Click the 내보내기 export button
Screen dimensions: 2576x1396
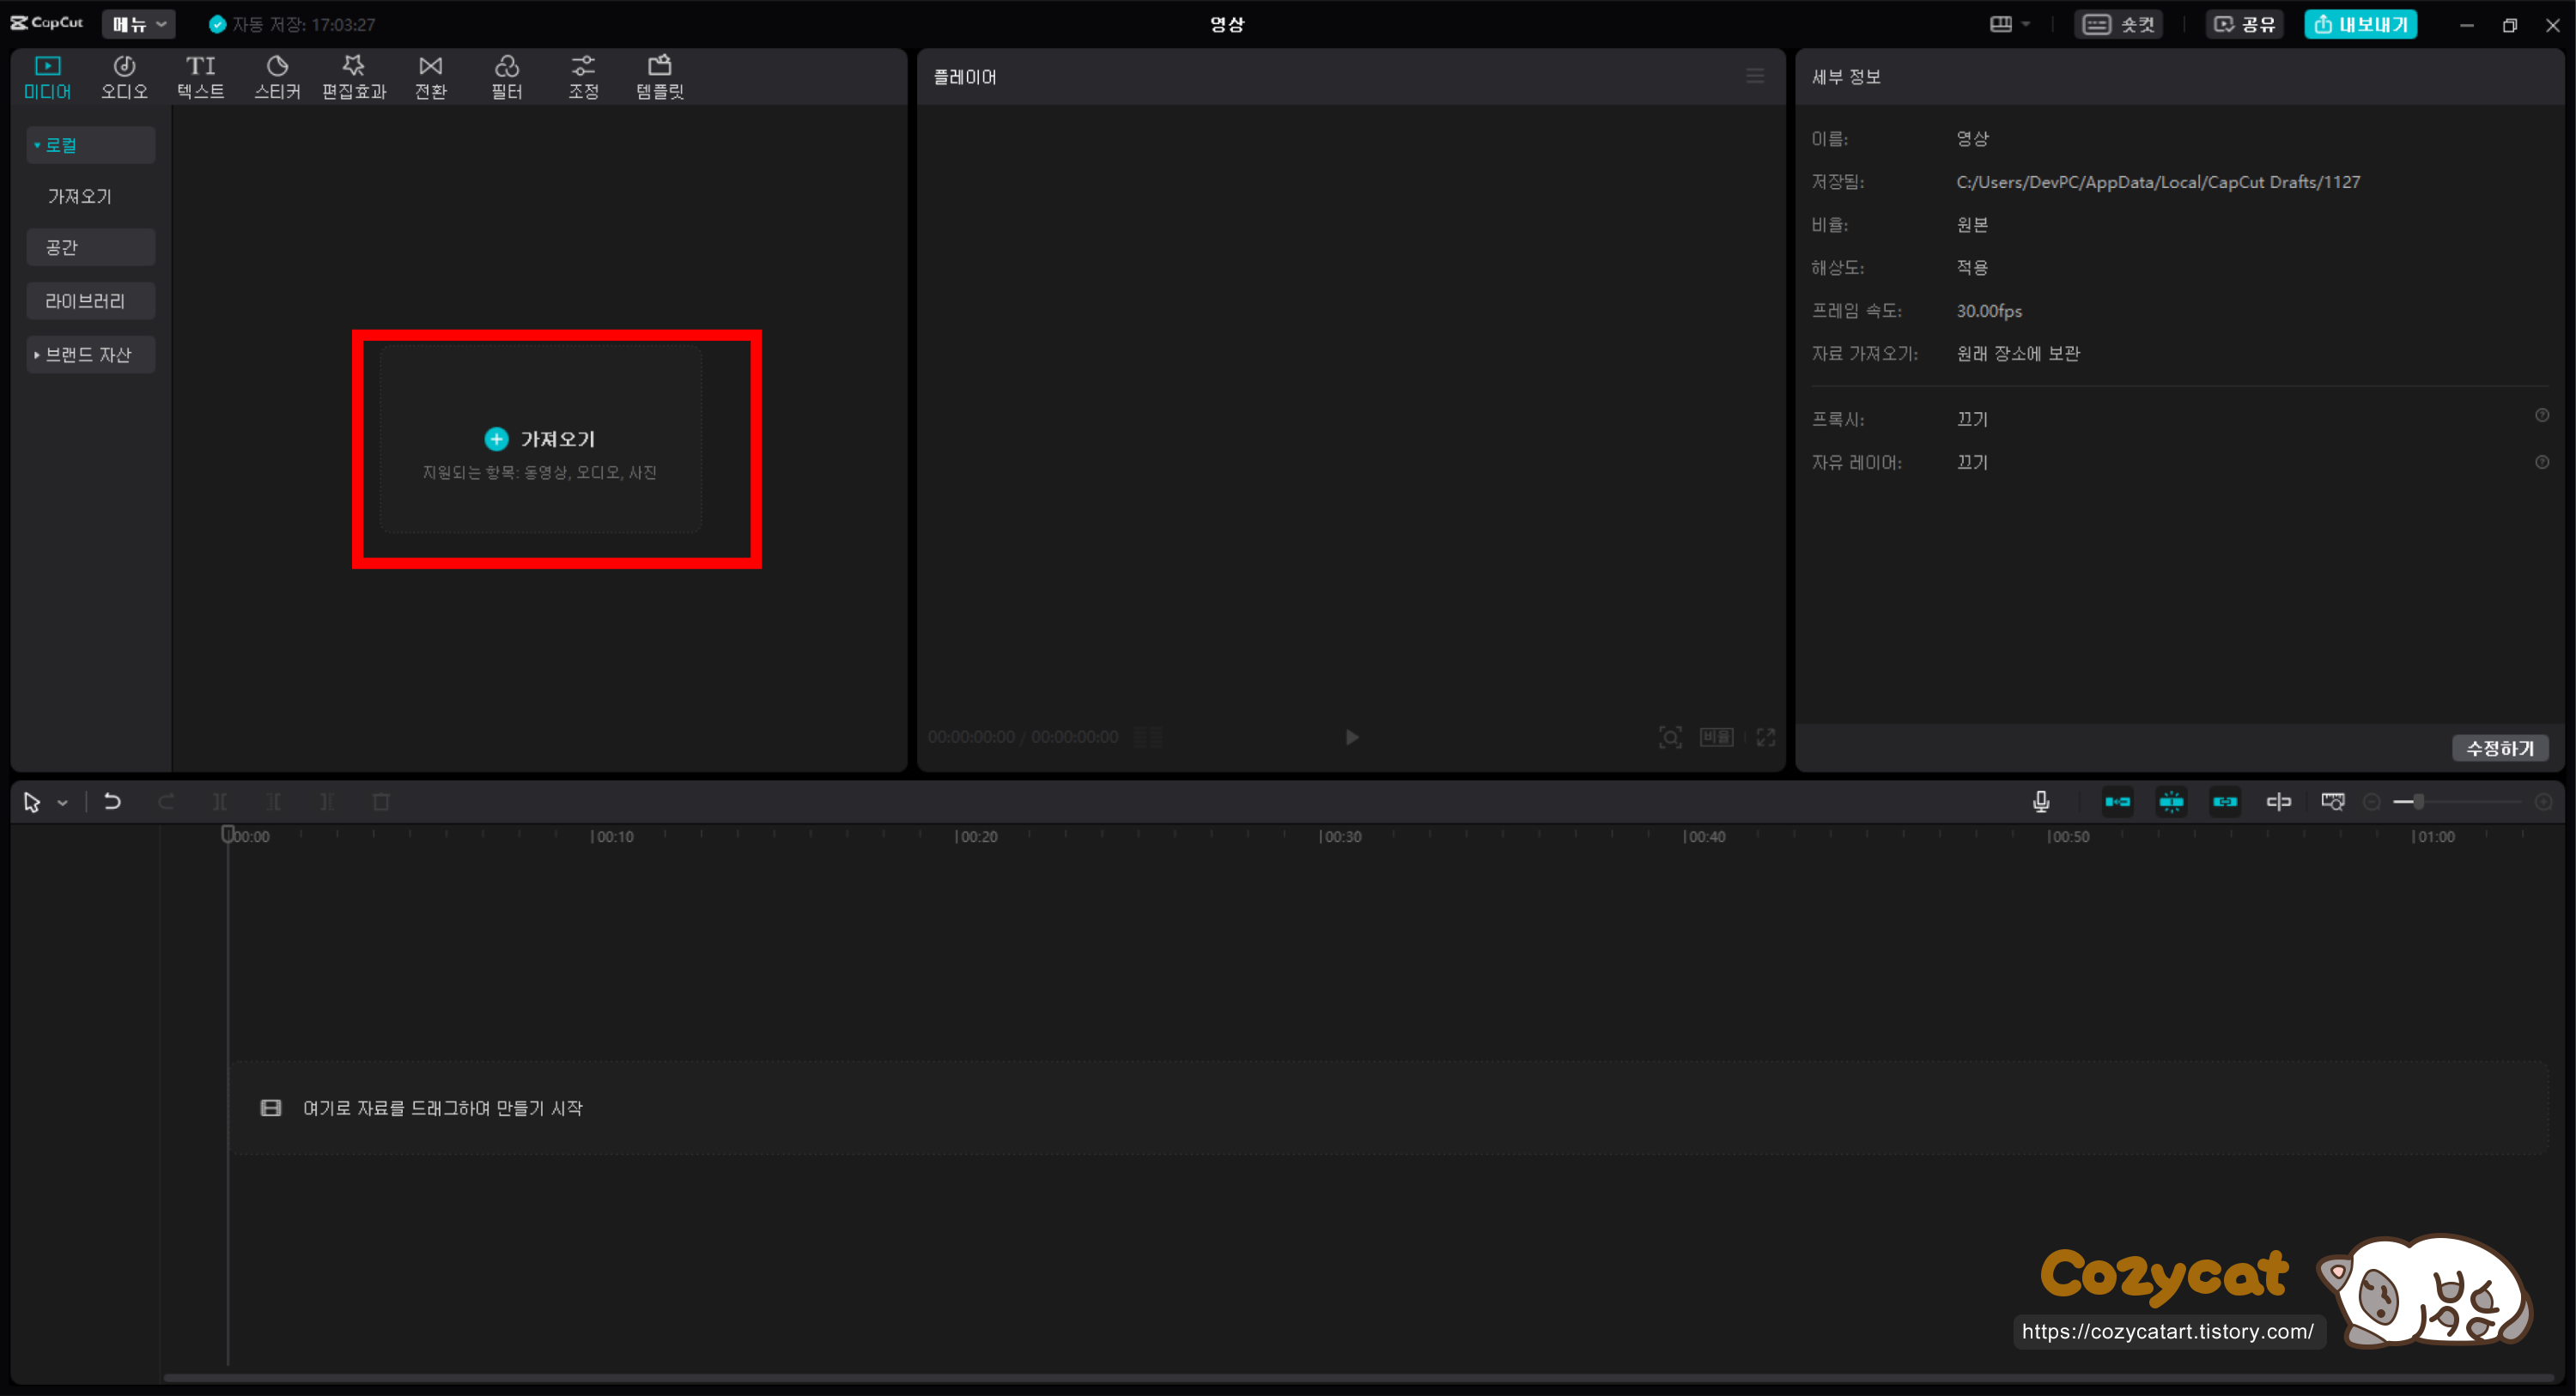(2360, 24)
